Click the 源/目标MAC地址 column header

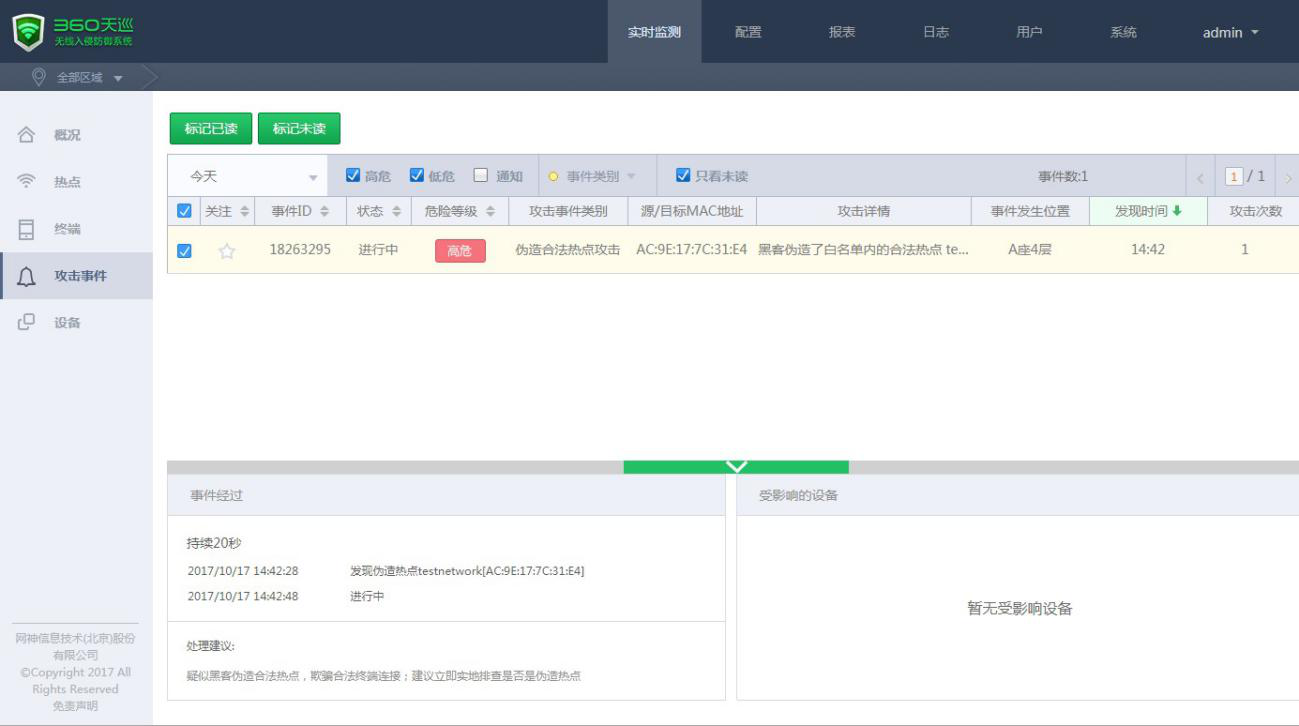pos(692,211)
